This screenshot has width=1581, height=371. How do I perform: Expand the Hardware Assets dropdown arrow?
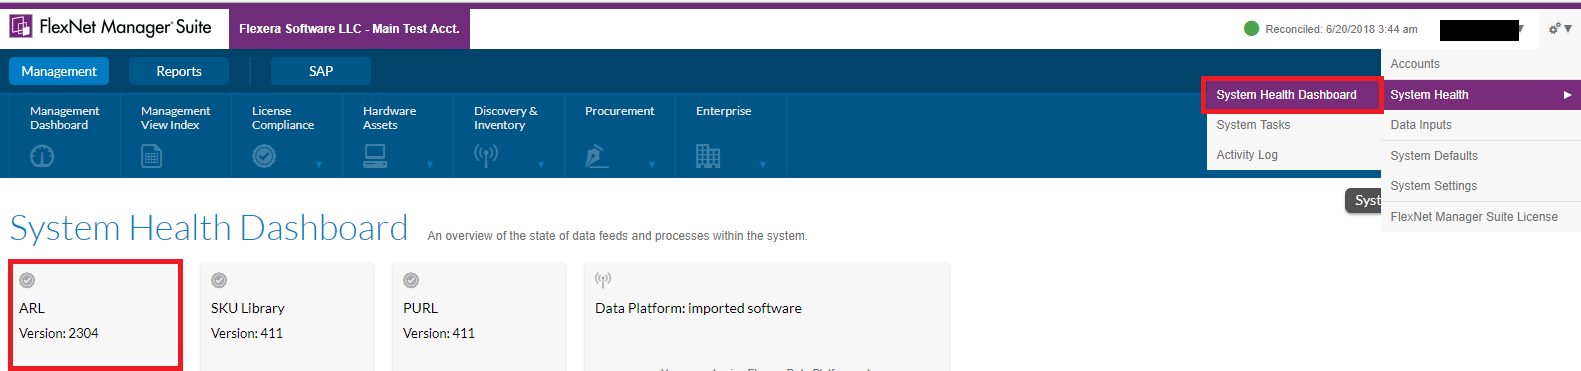(430, 164)
